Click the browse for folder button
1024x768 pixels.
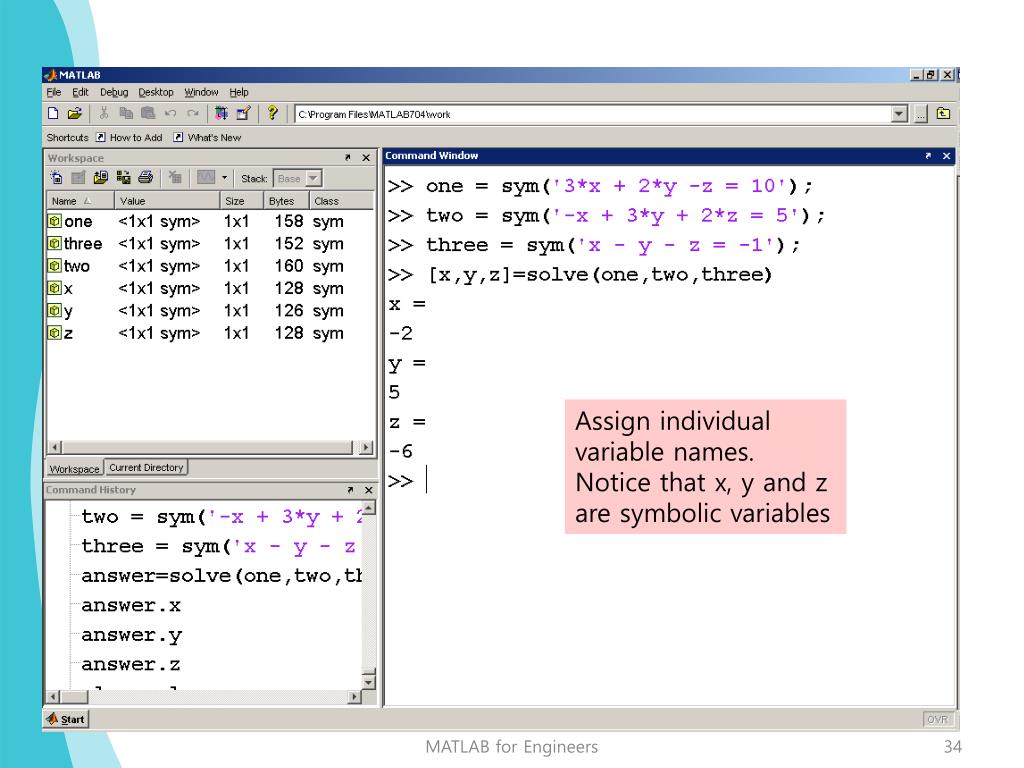(x=921, y=114)
